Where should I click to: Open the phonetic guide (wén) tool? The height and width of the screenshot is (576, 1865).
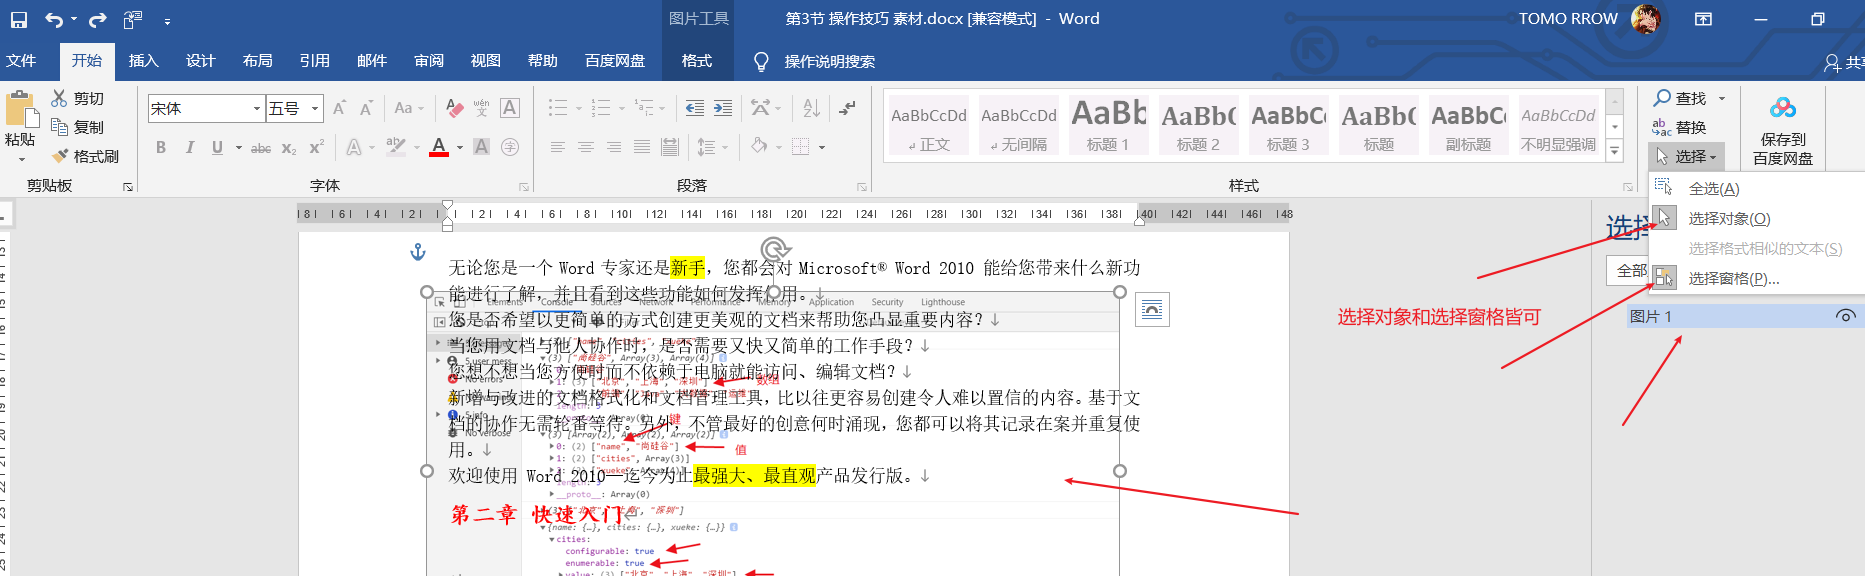[482, 108]
